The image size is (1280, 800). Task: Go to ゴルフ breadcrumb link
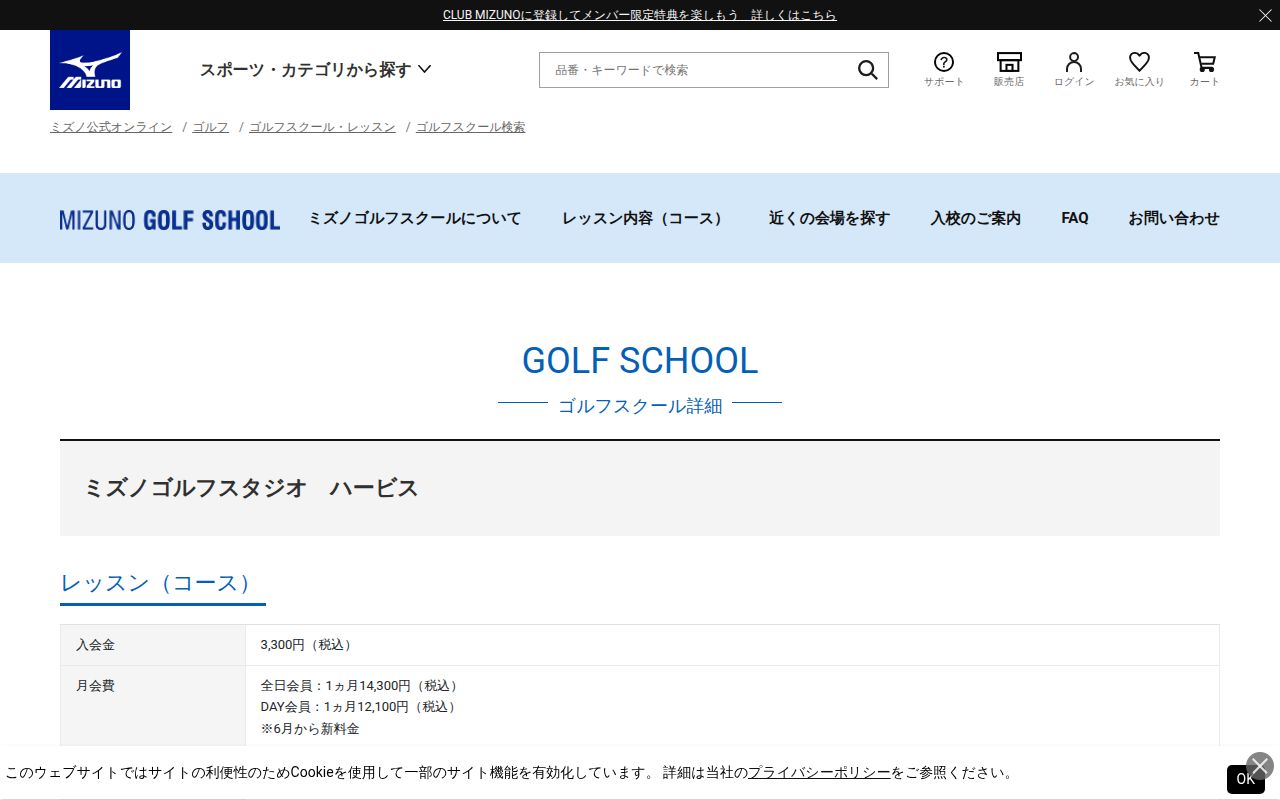click(211, 127)
